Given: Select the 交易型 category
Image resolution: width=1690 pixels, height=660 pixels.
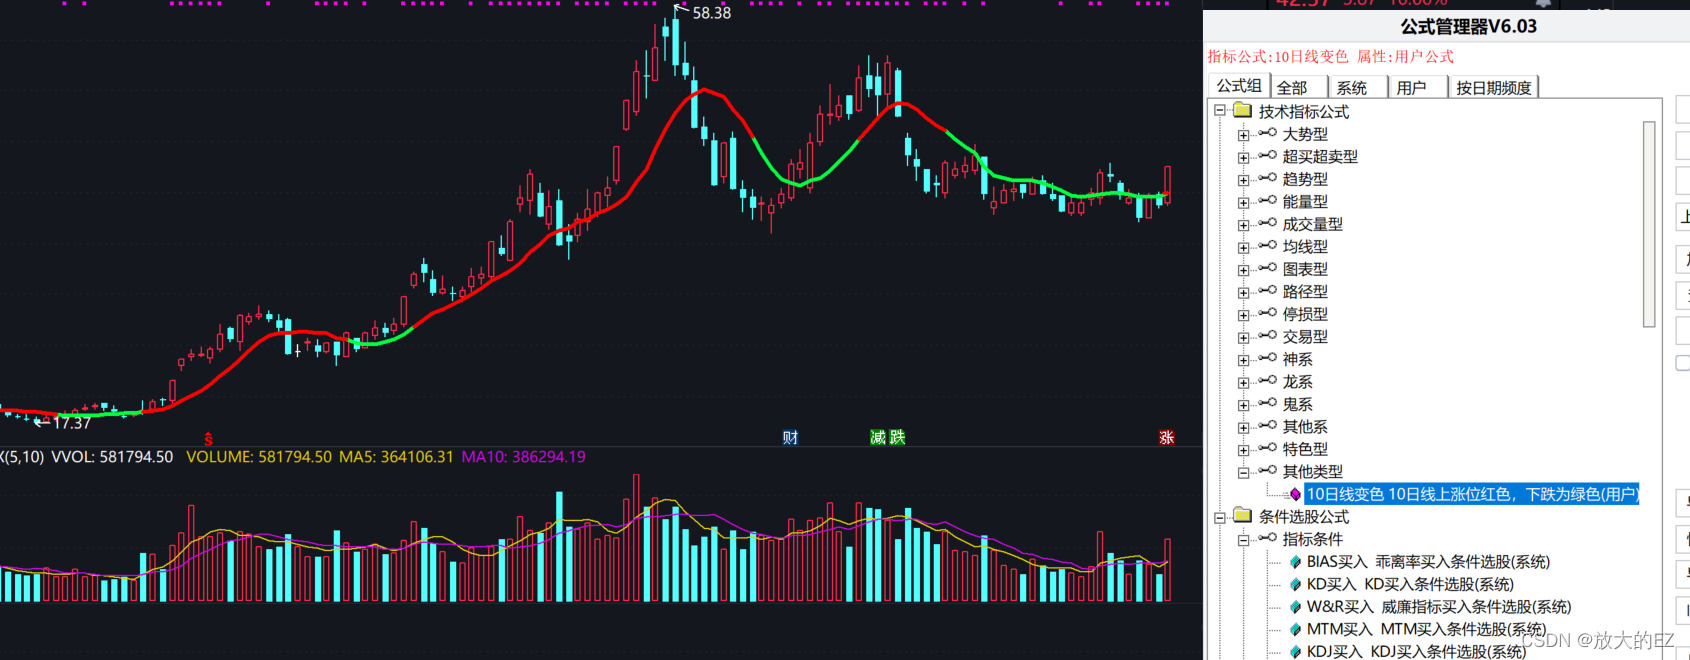Looking at the screenshot, I should tap(1305, 337).
